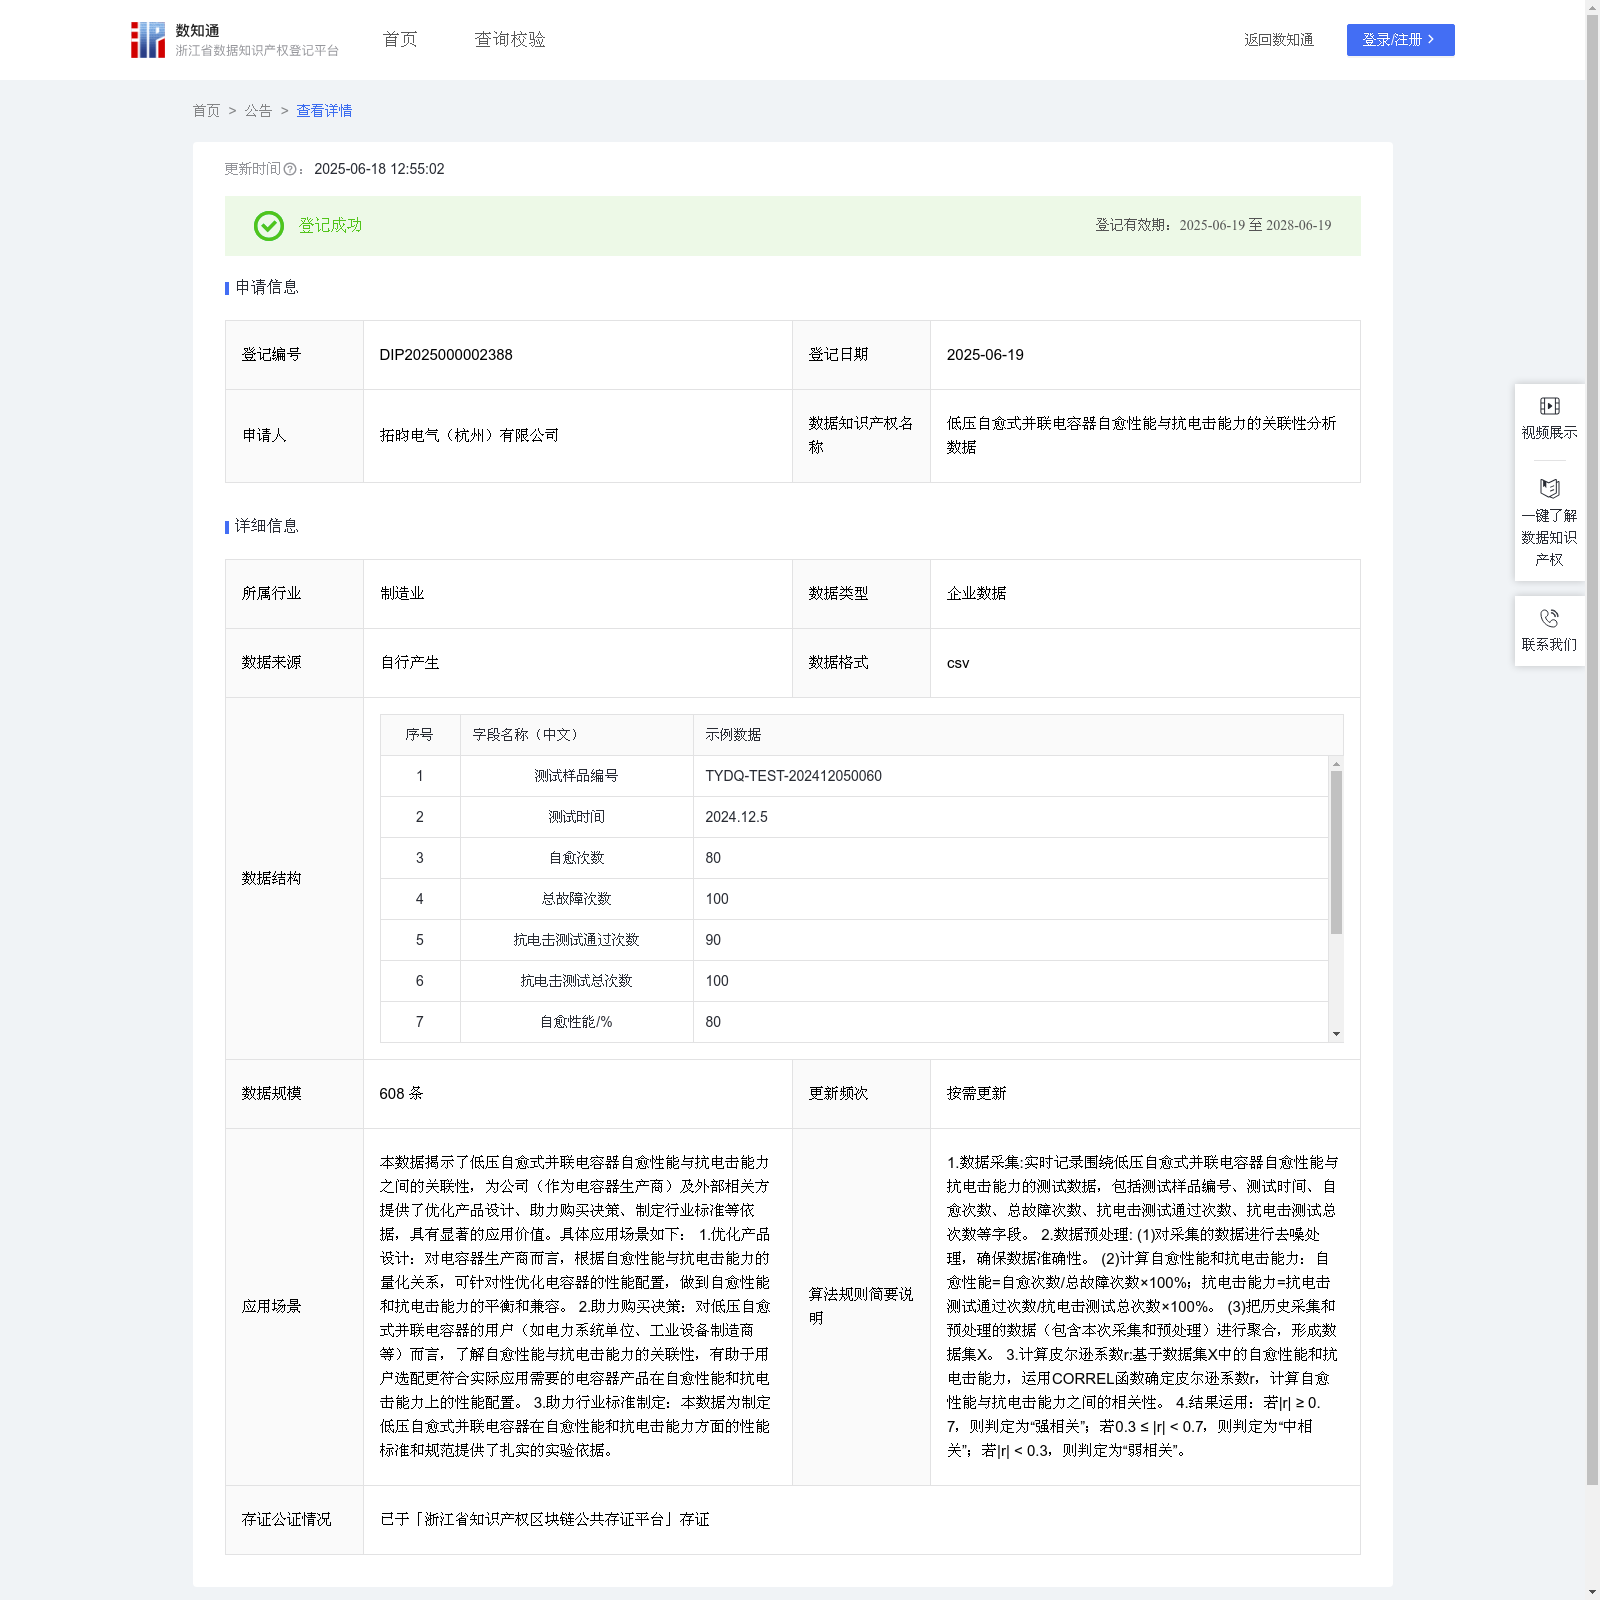Click the 一键了解数据知识产权 book icon
The image size is (1600, 1600).
click(x=1549, y=489)
